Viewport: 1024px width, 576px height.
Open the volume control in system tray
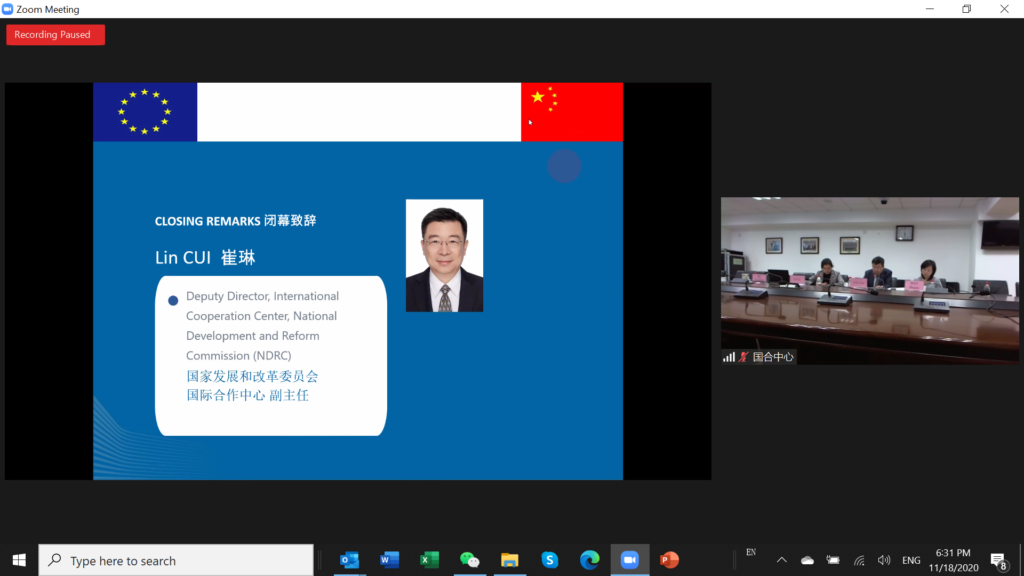[884, 560]
